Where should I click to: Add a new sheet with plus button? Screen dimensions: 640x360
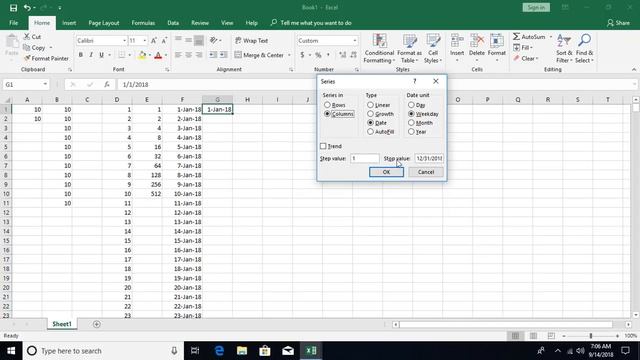pyautogui.click(x=97, y=324)
